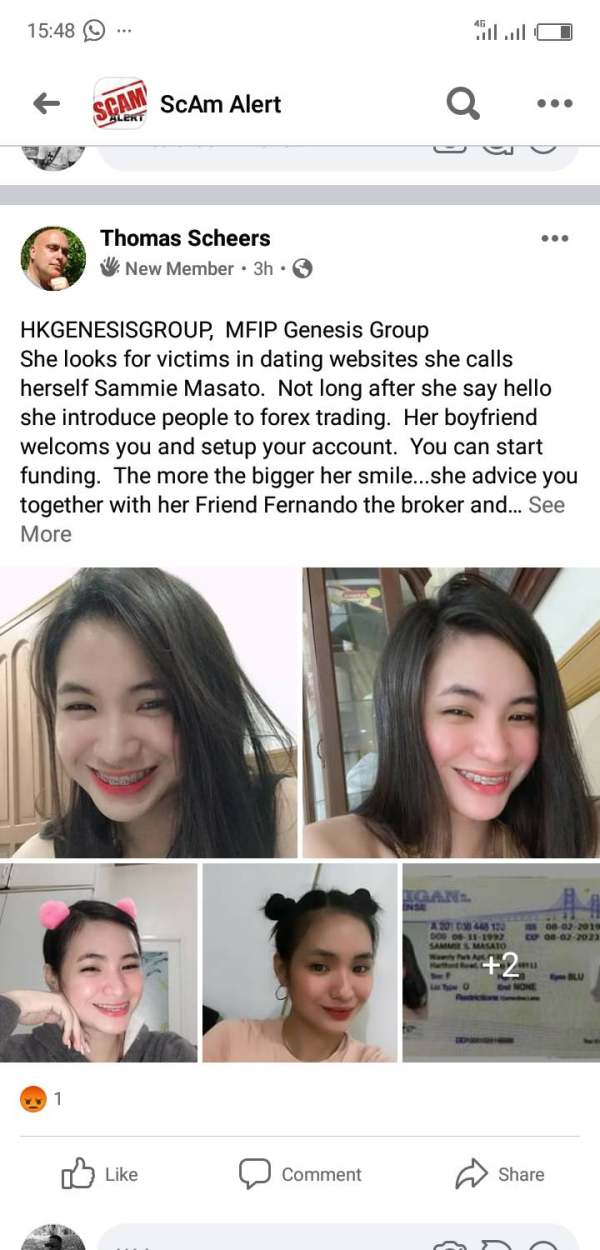600x1250 pixels.
Task: Like the post with thumbs-up
Action: pos(100,1174)
